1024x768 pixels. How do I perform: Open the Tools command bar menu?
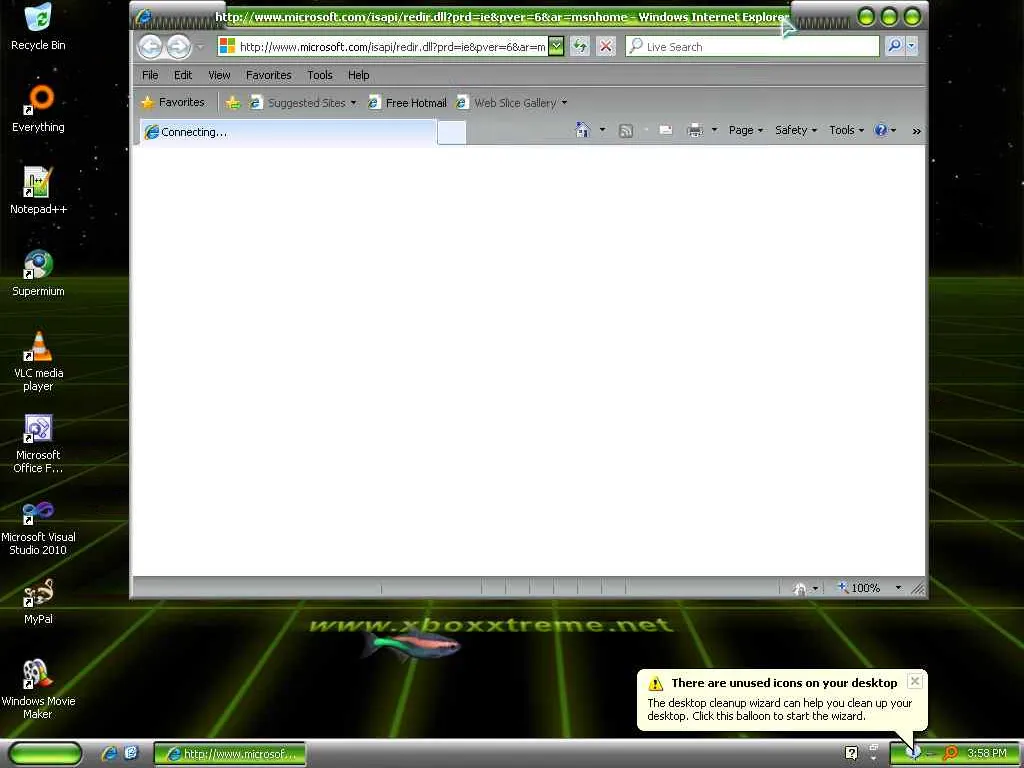click(846, 131)
